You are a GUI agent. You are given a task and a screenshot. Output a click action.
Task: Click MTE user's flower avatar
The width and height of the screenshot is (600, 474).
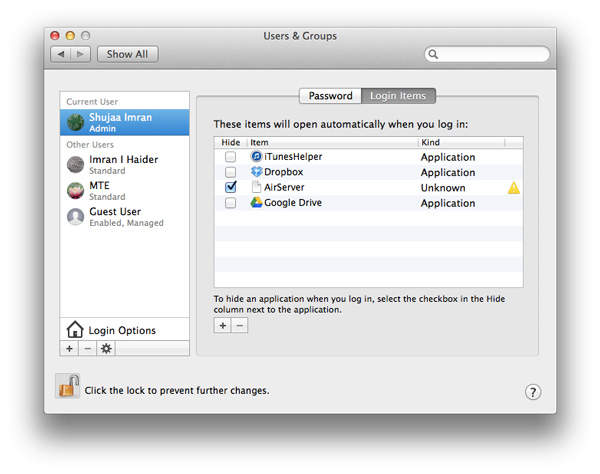pos(75,191)
